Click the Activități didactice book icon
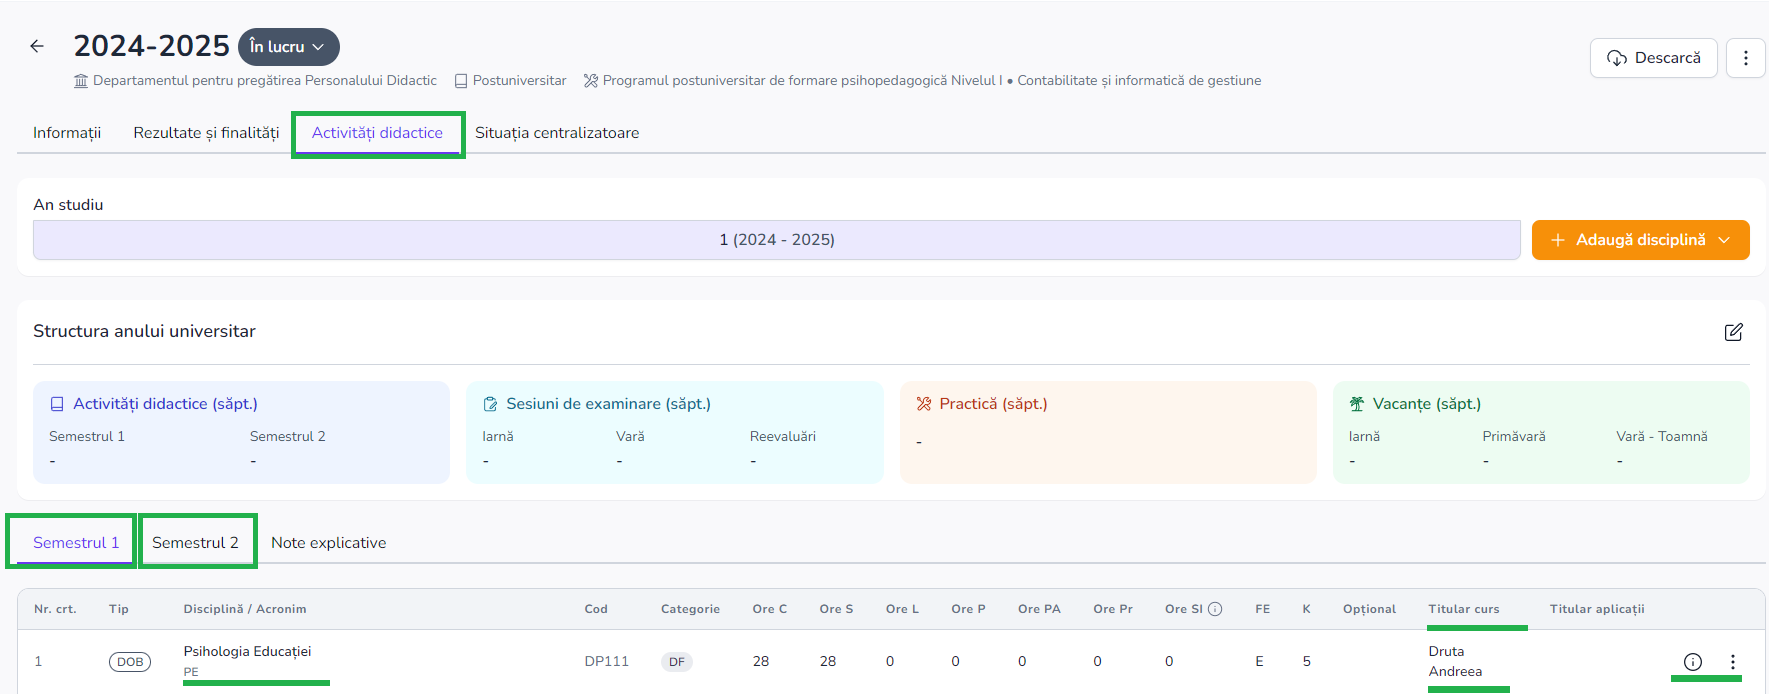The image size is (1769, 694). pyautogui.click(x=57, y=404)
